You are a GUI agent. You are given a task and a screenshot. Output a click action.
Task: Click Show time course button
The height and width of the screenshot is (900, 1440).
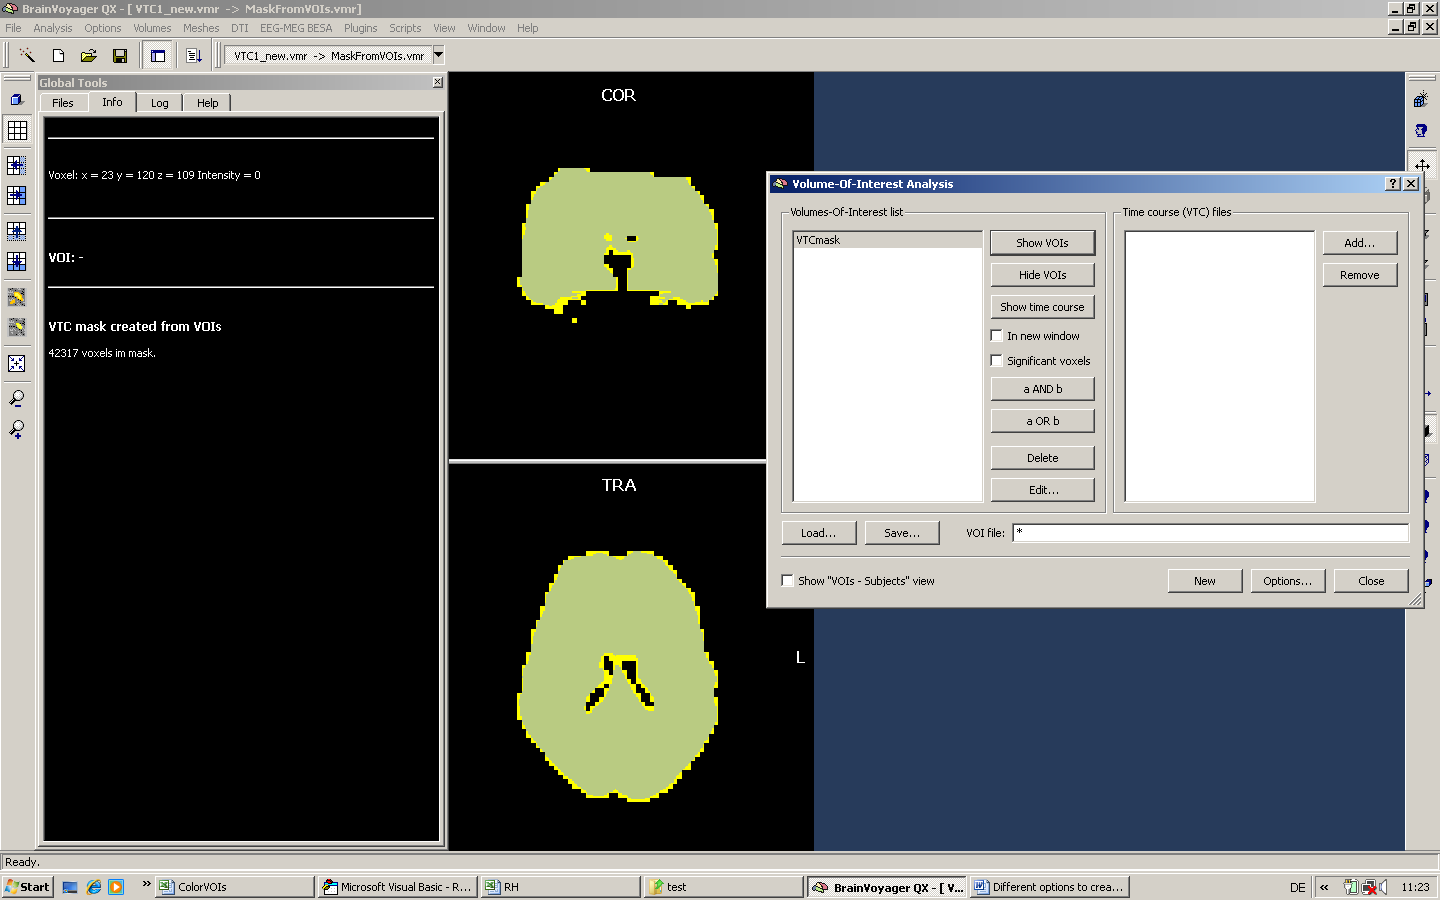coord(1042,307)
